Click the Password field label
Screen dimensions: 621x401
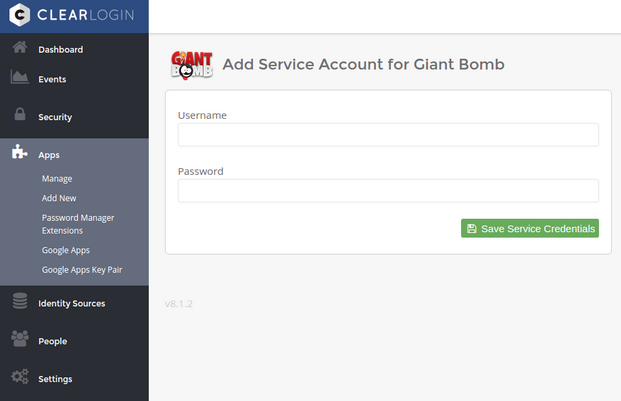(x=200, y=171)
